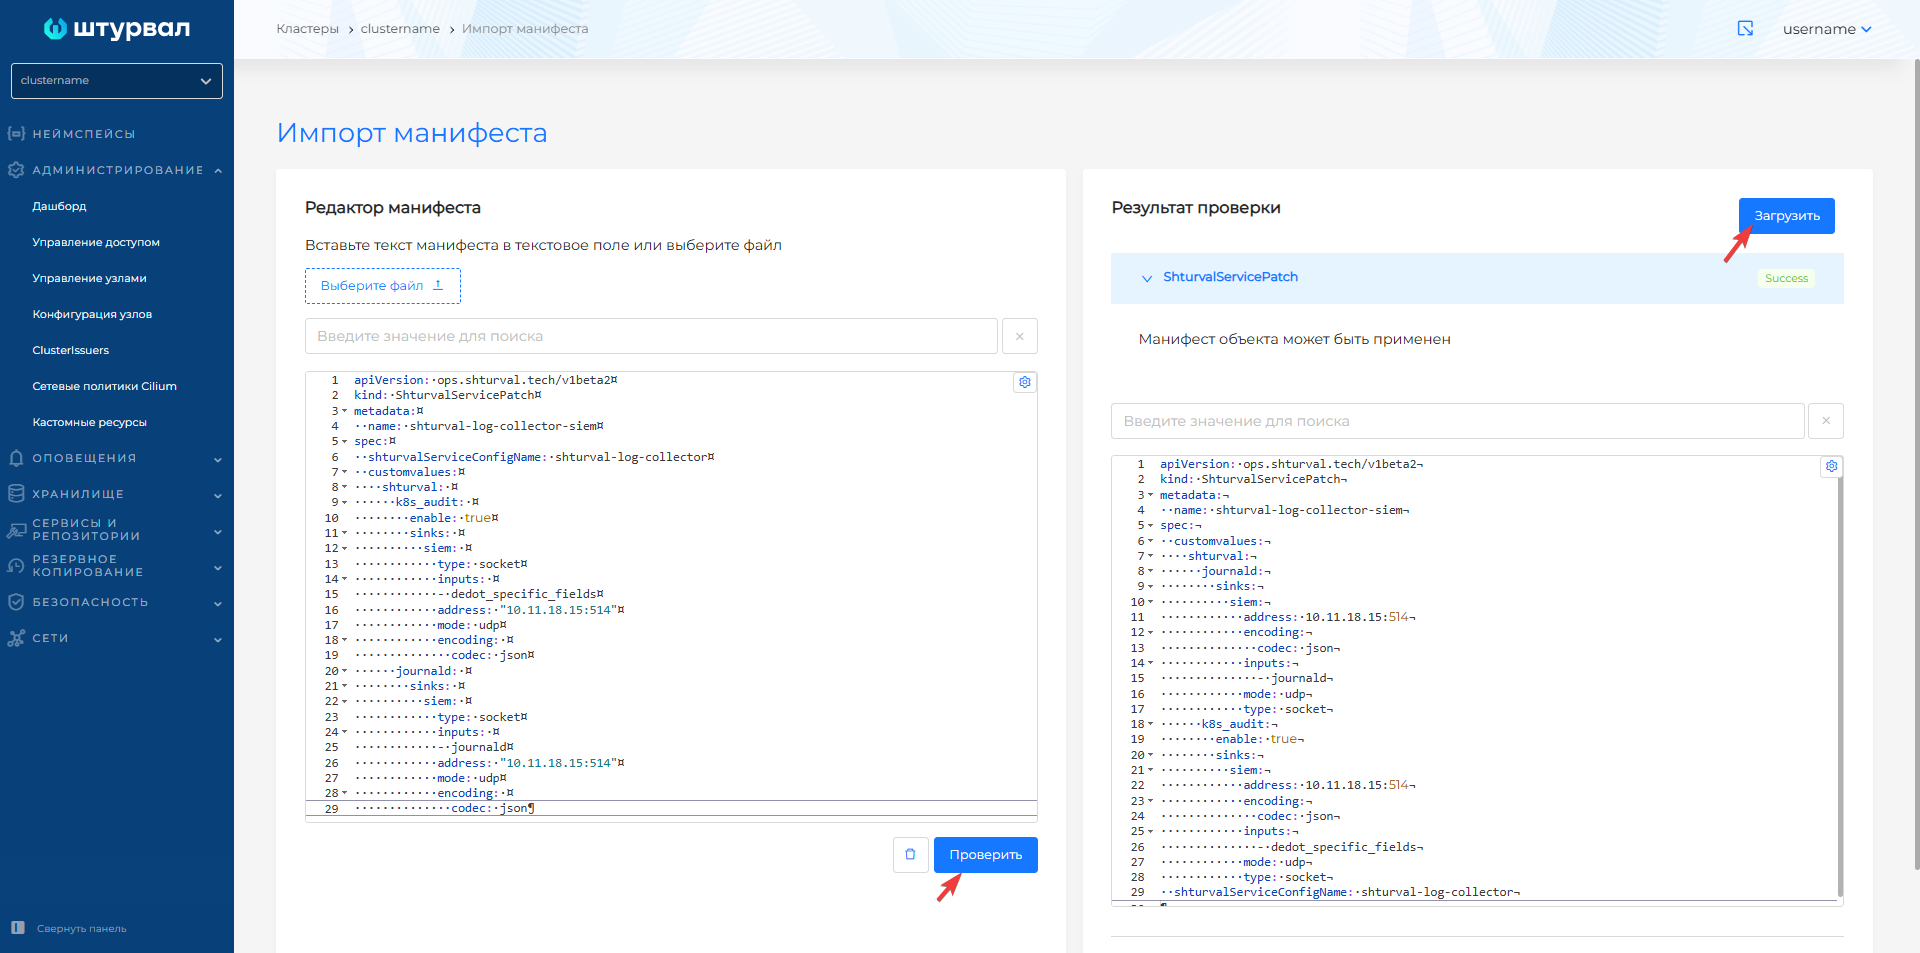The image size is (1920, 953).
Task: Select Сетевые политики Cilium menu item
Action: click(x=106, y=385)
